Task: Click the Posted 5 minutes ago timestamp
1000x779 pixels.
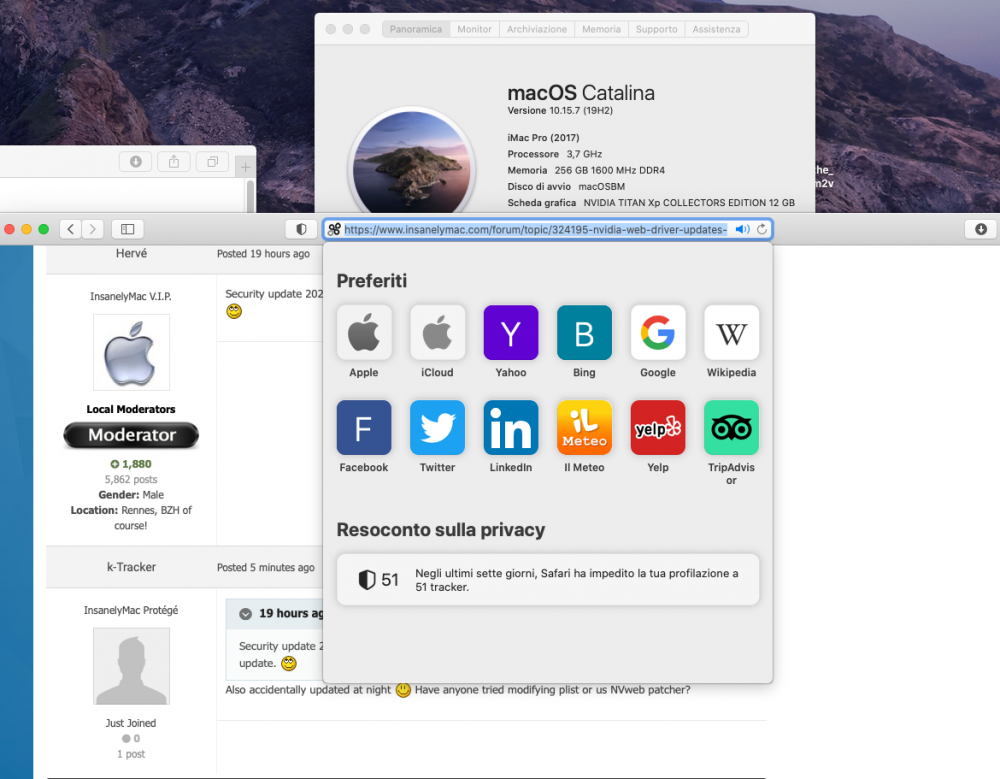Action: coord(265,567)
